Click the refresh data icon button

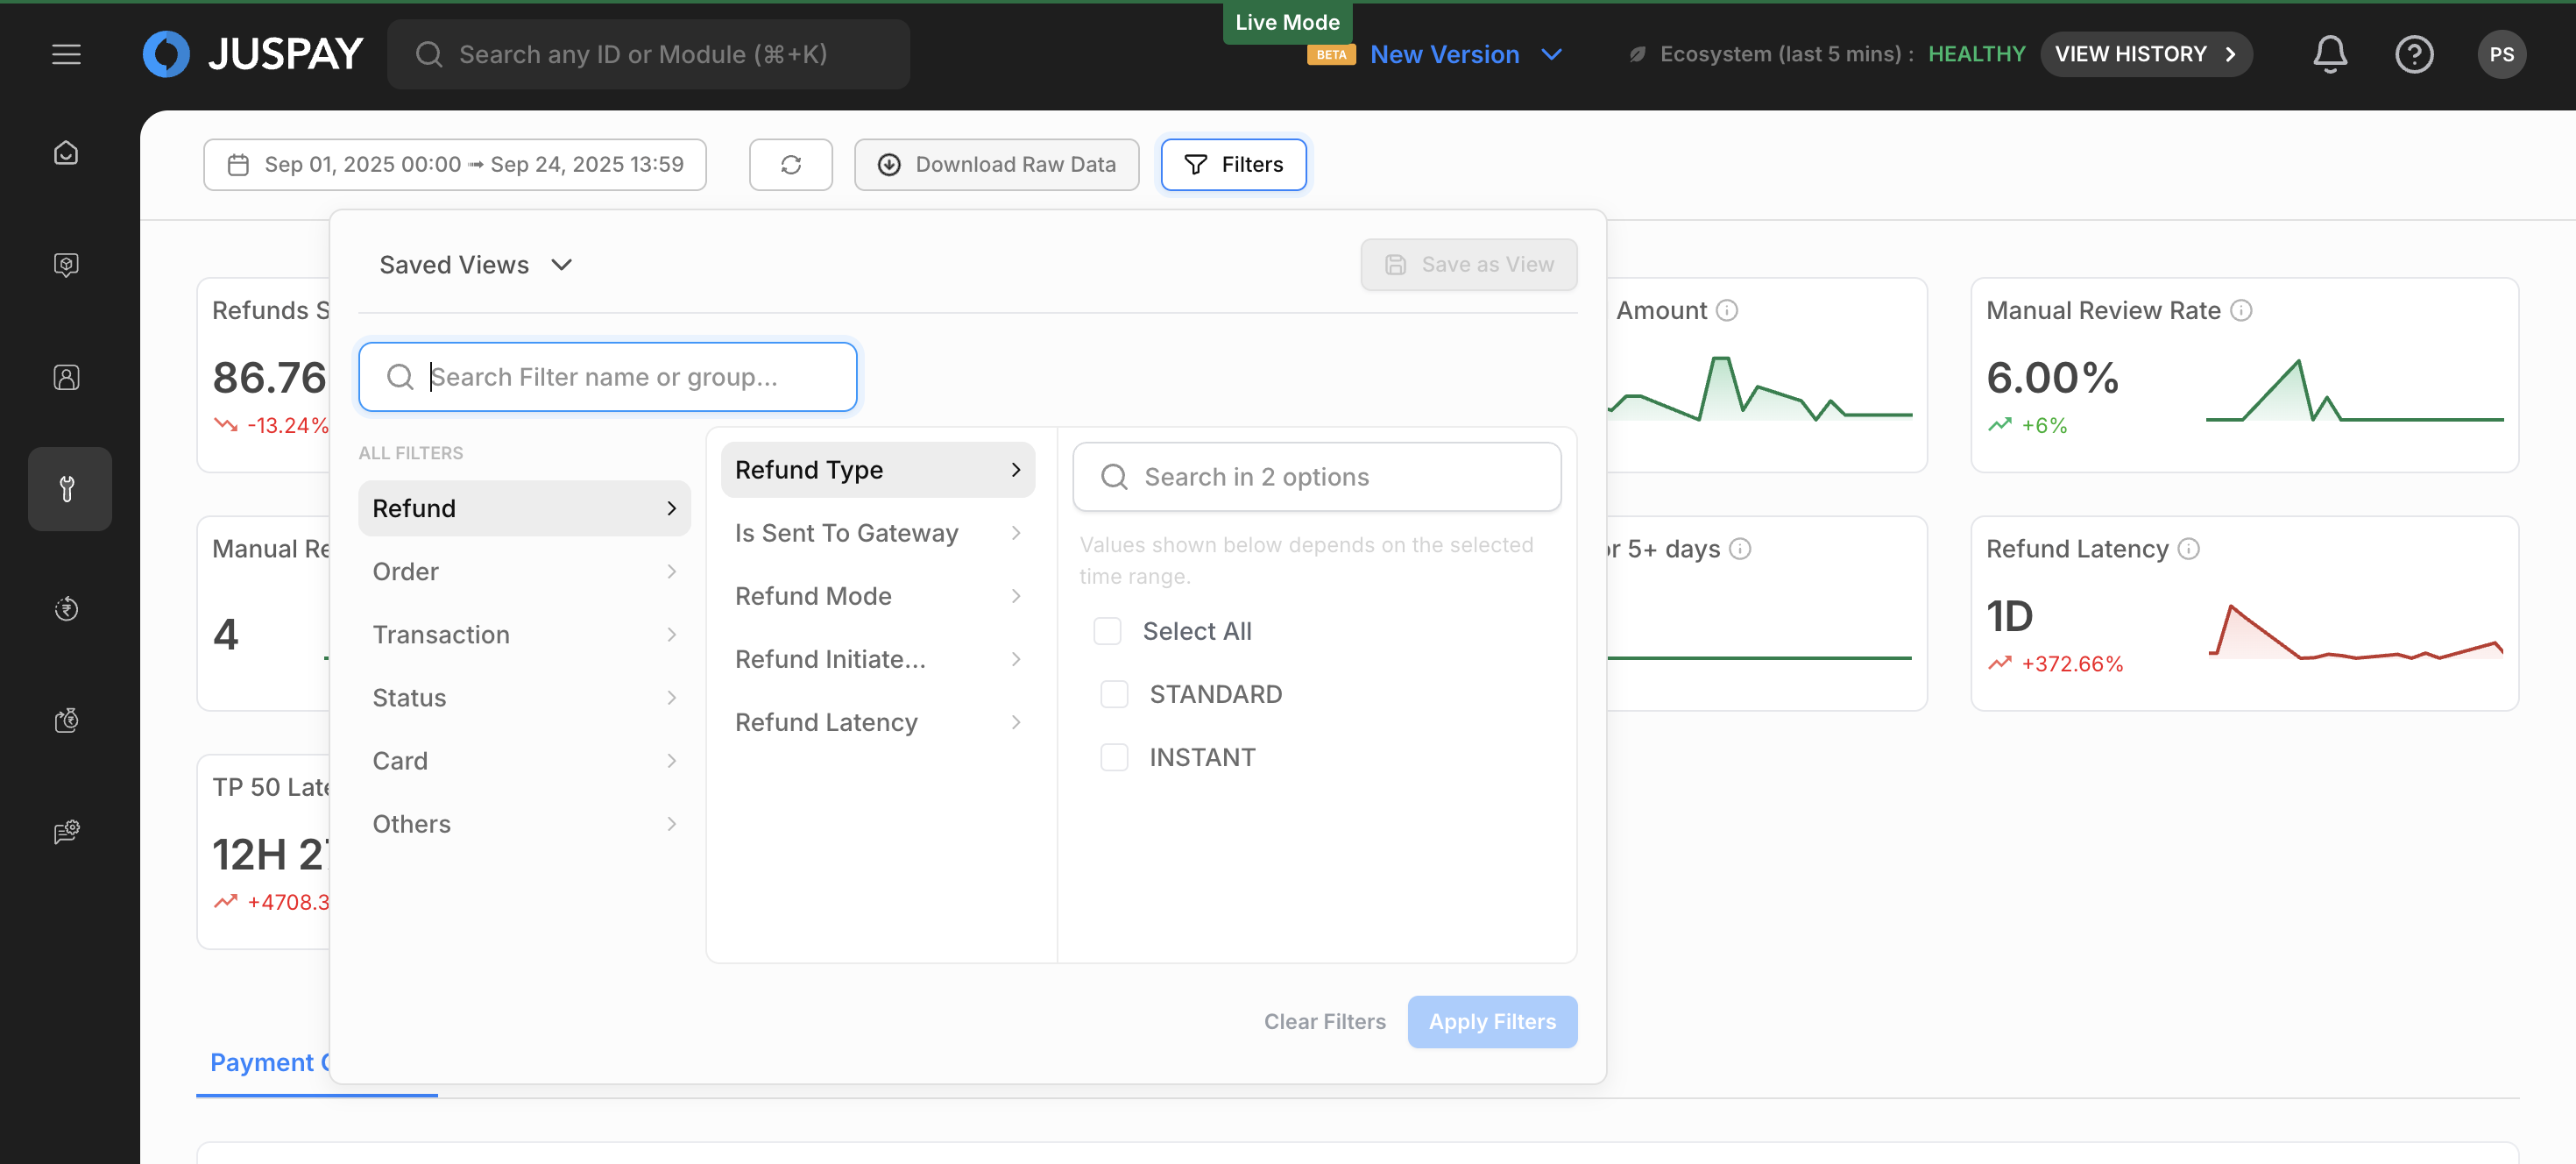(790, 164)
